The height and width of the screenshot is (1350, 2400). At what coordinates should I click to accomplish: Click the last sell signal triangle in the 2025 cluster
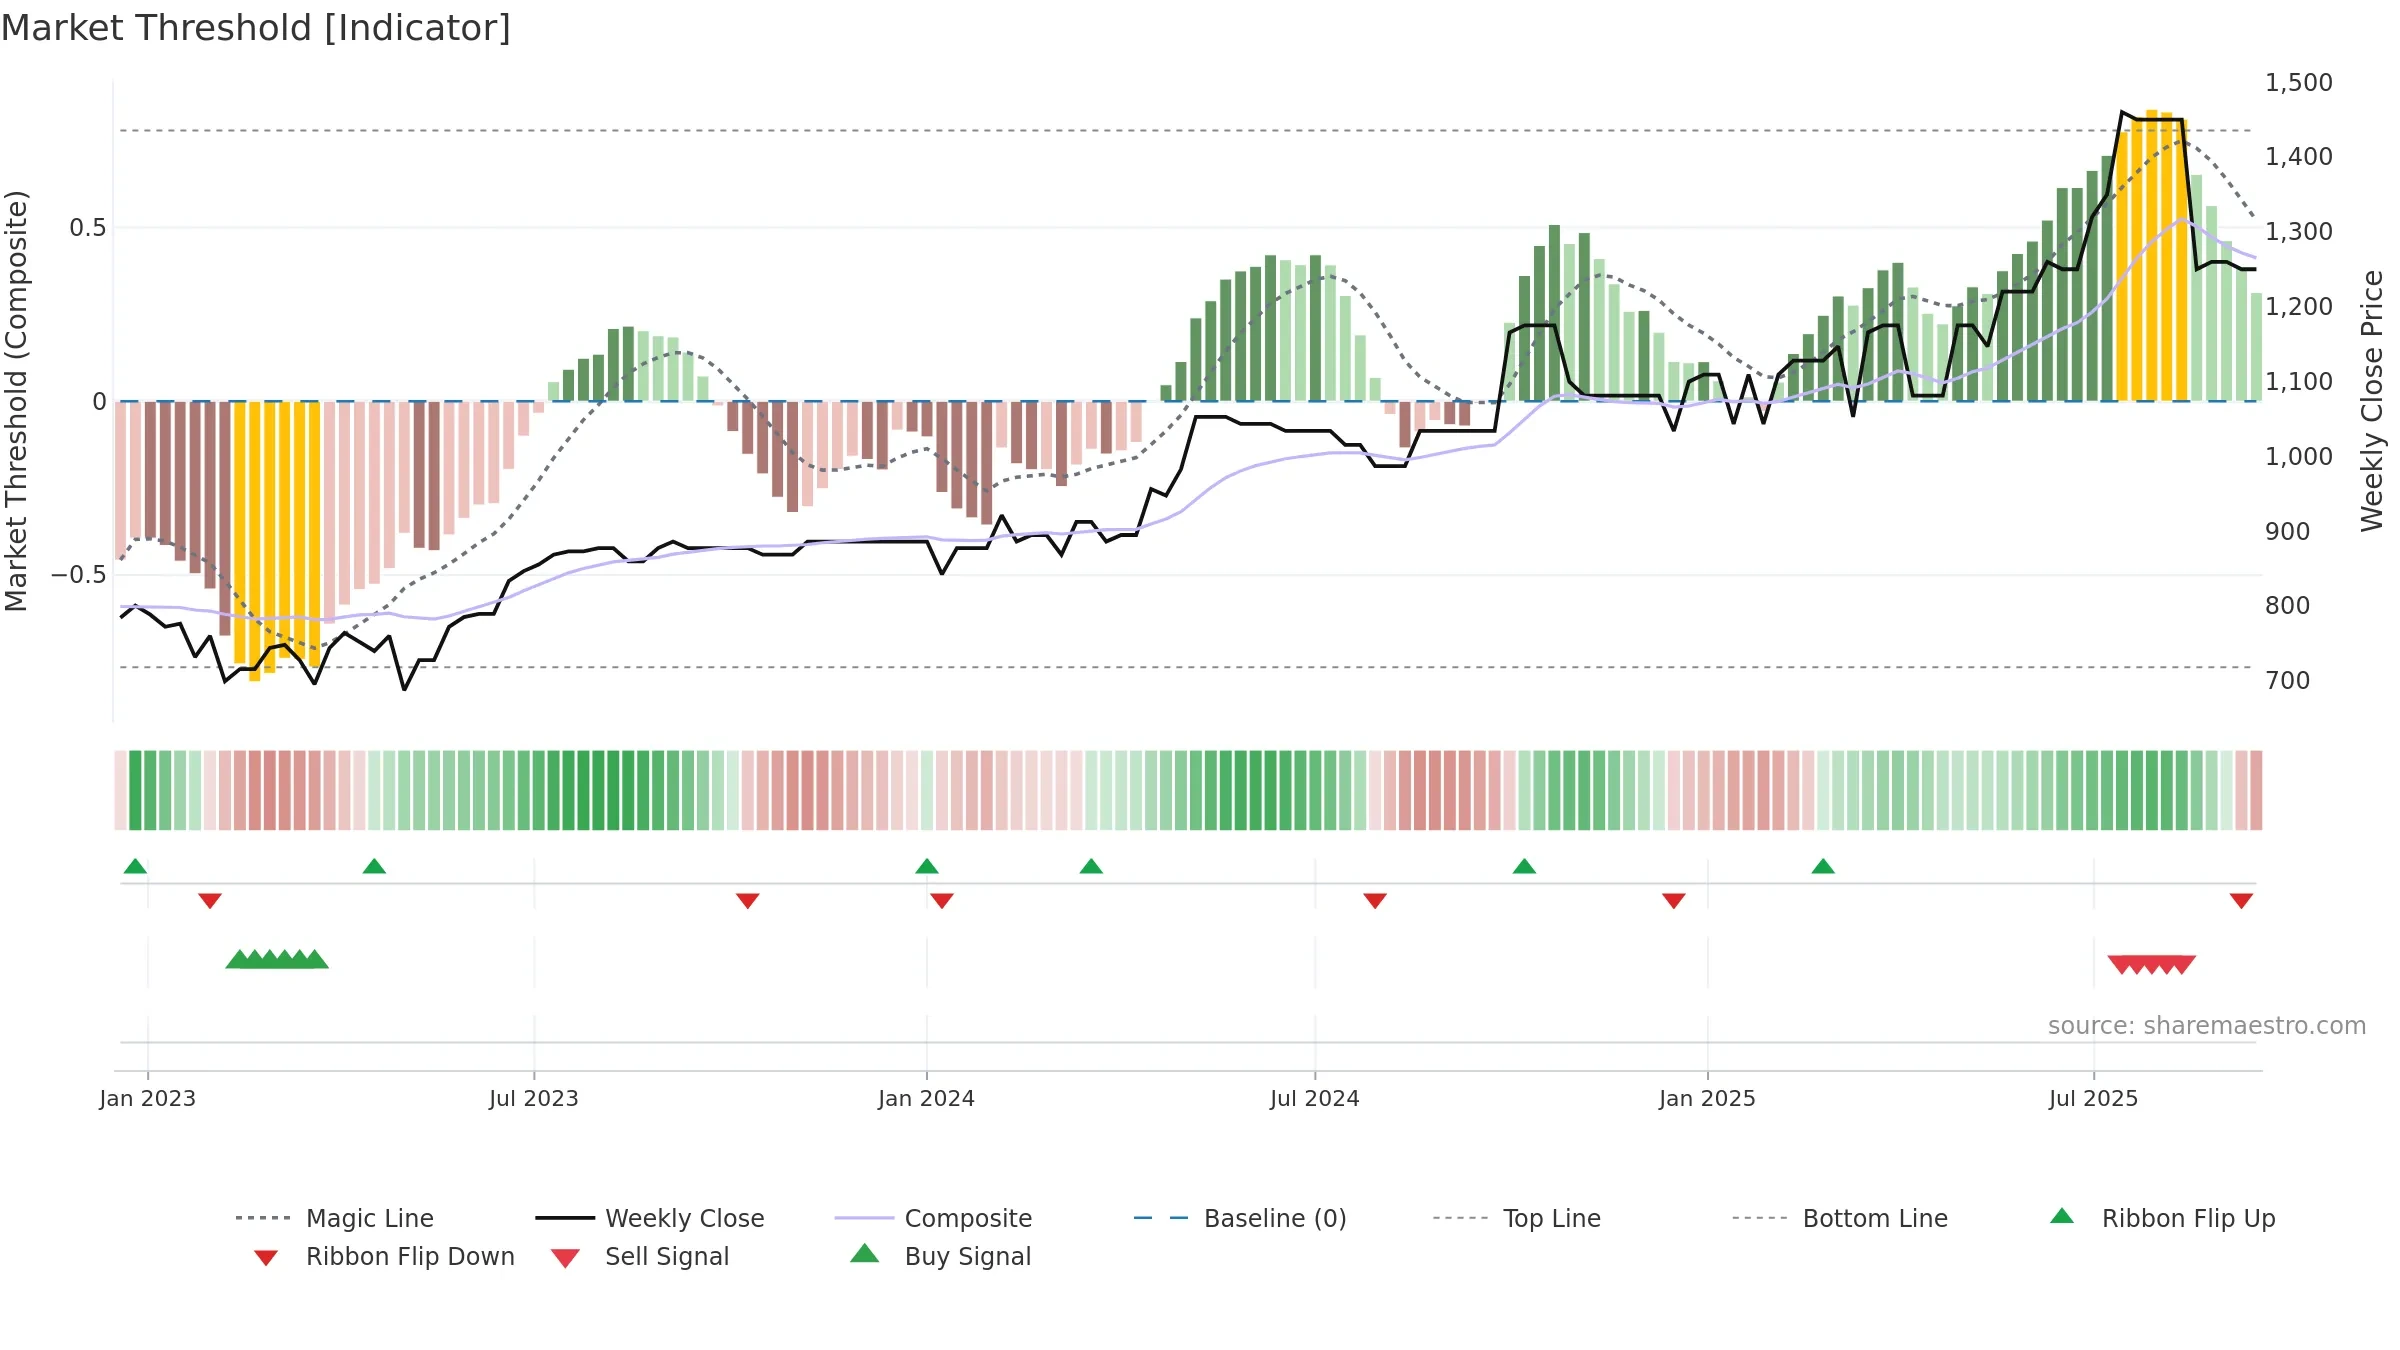pos(2183,965)
